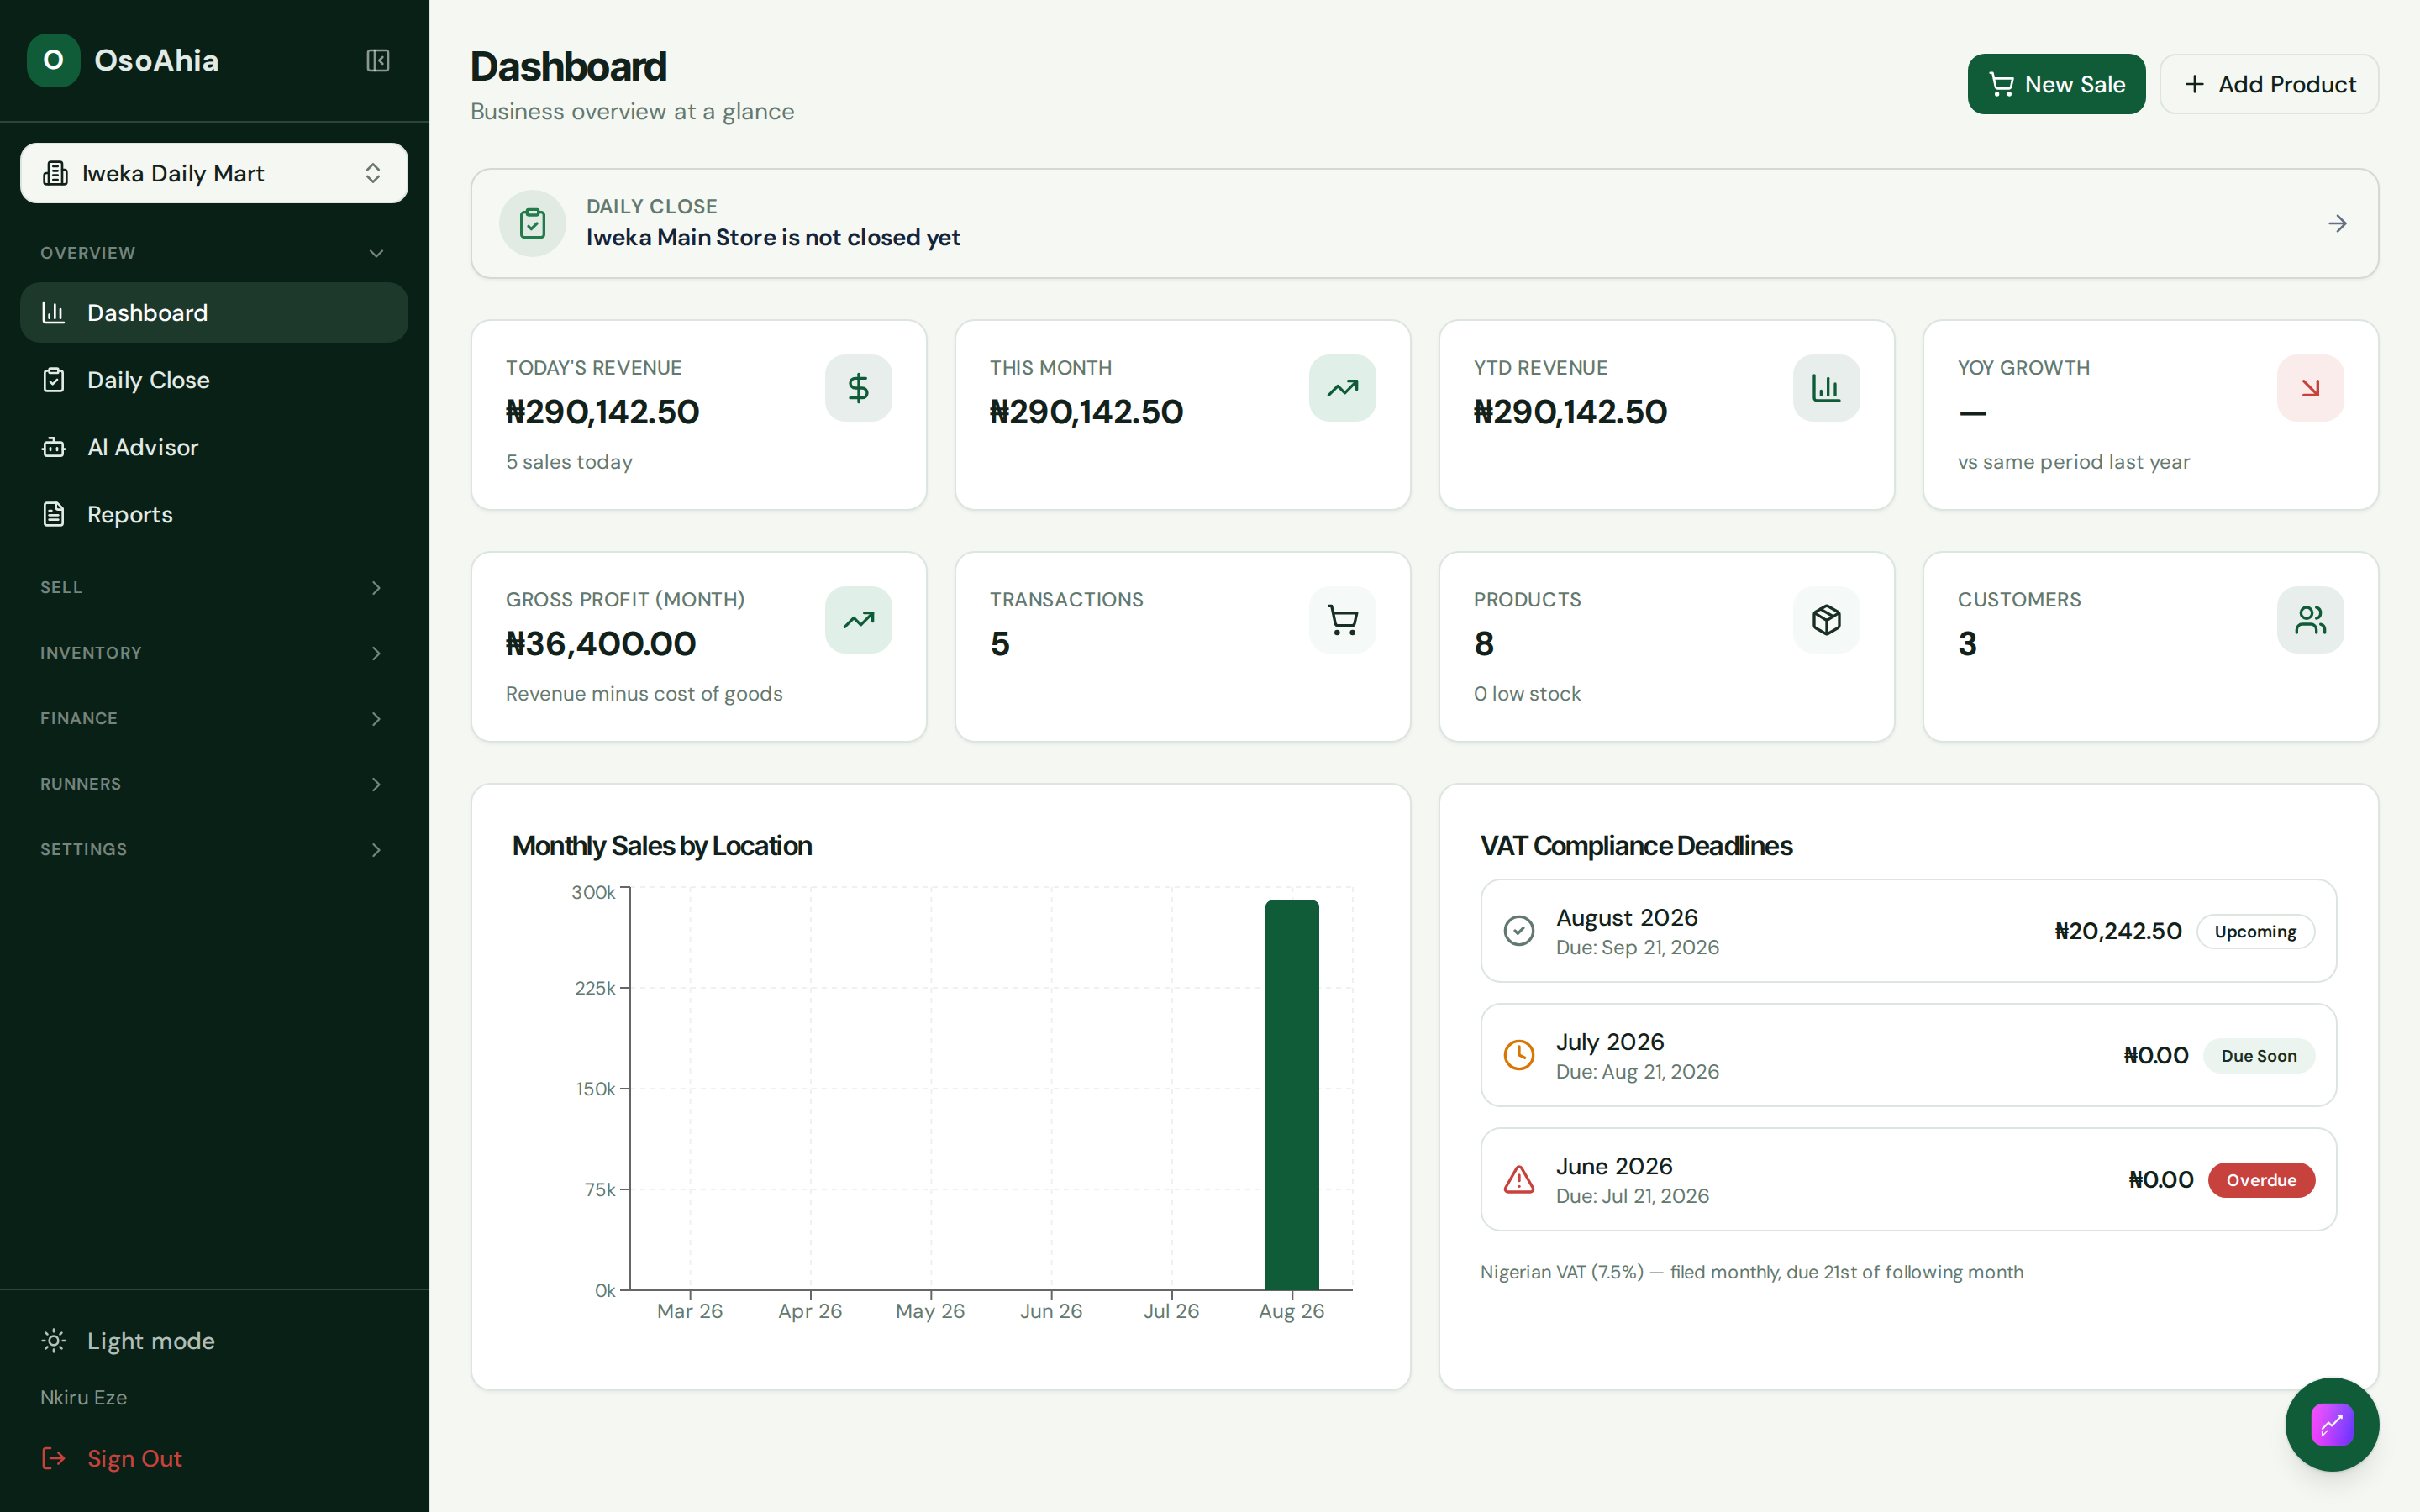Click the dollar icon on Today's Revenue
2420x1512 pixels.
point(858,388)
